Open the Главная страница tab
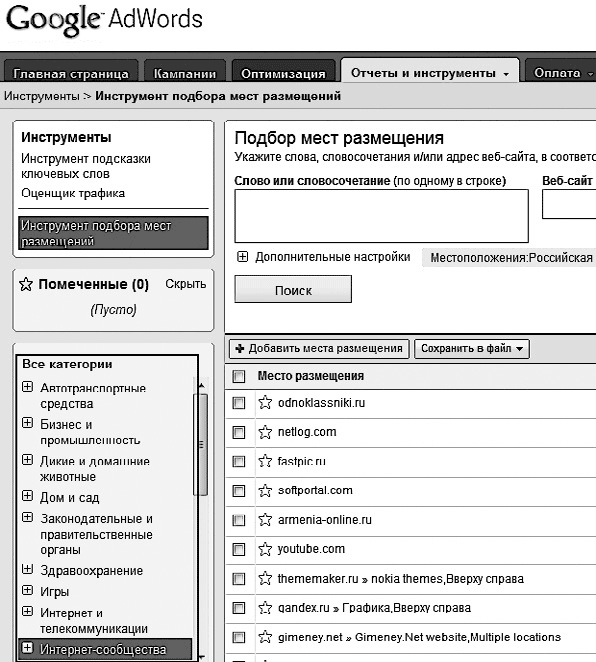596x662 pixels. click(x=70, y=73)
